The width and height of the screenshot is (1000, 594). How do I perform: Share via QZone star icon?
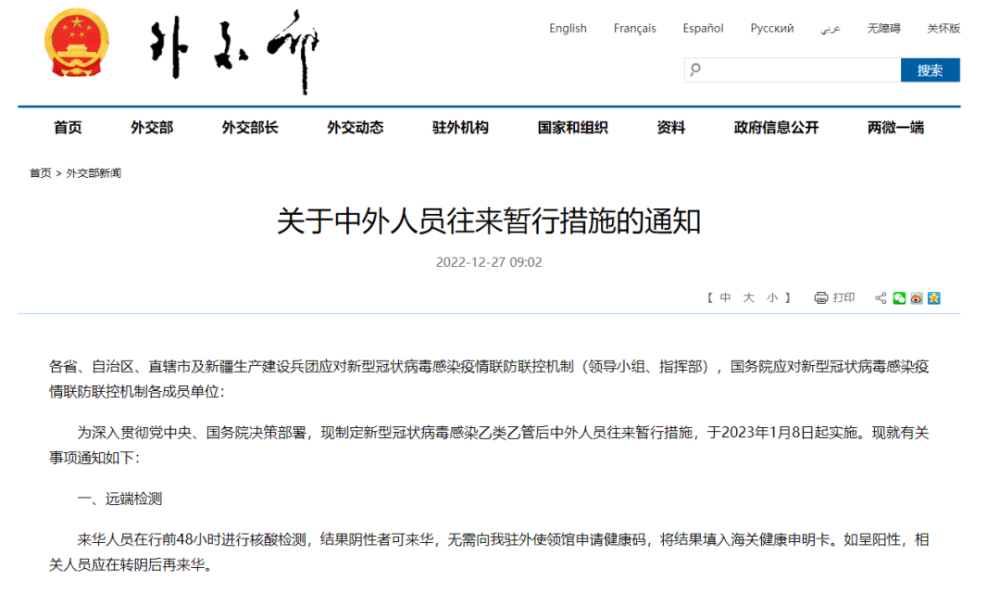pyautogui.click(x=934, y=298)
